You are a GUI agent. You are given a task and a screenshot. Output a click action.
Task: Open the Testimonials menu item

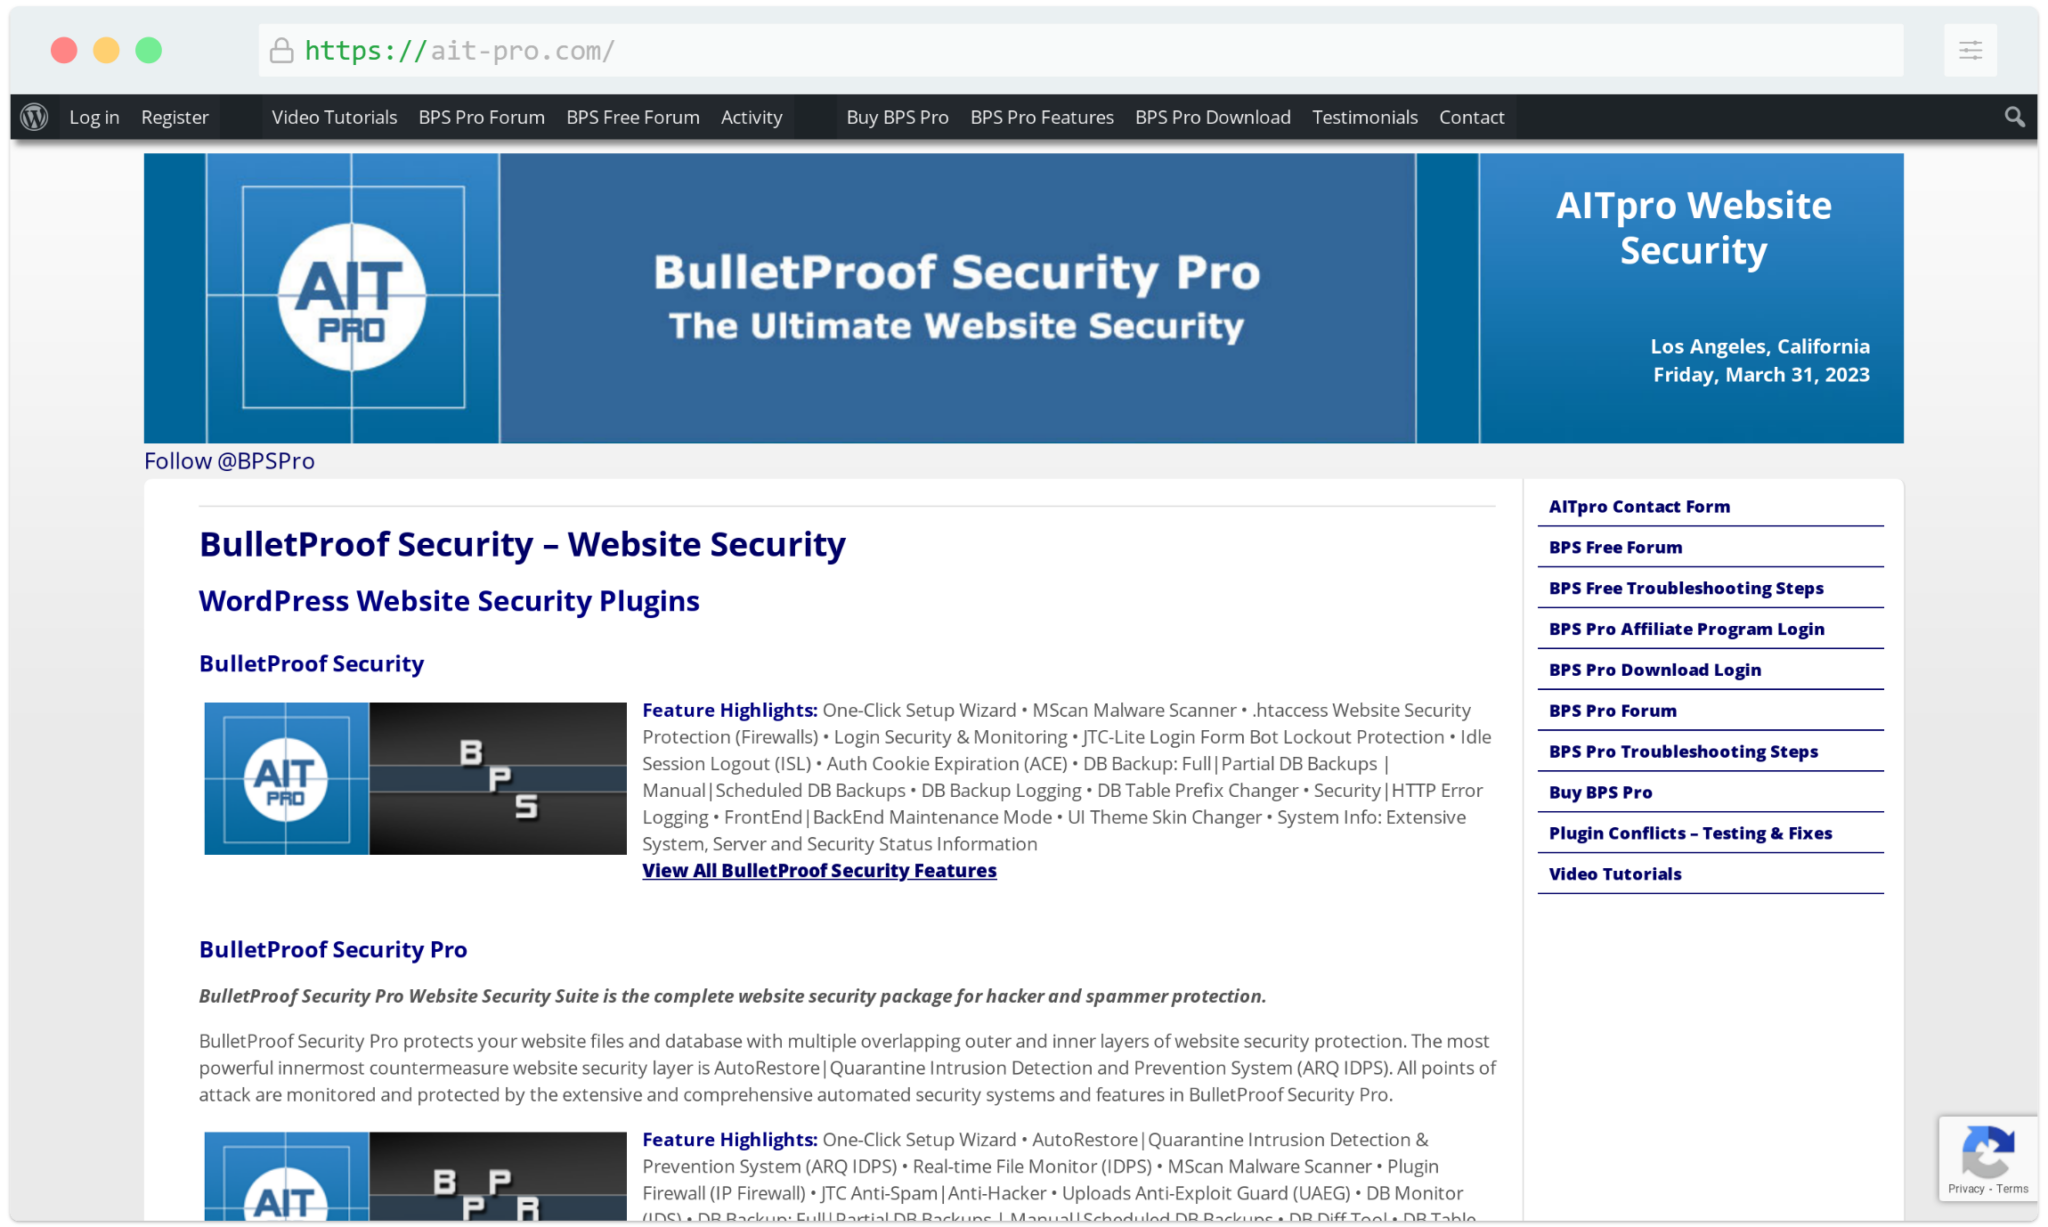pyautogui.click(x=1364, y=117)
